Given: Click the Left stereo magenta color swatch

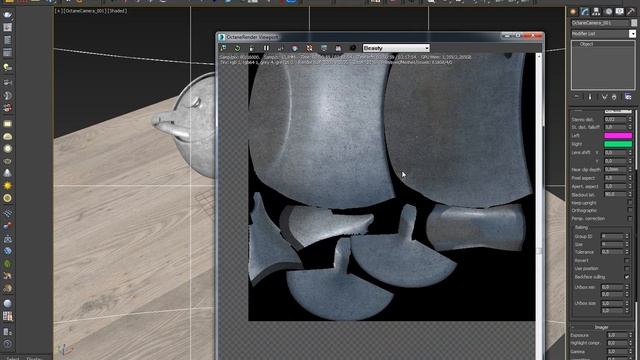Looking at the screenshot, I should pos(618,136).
